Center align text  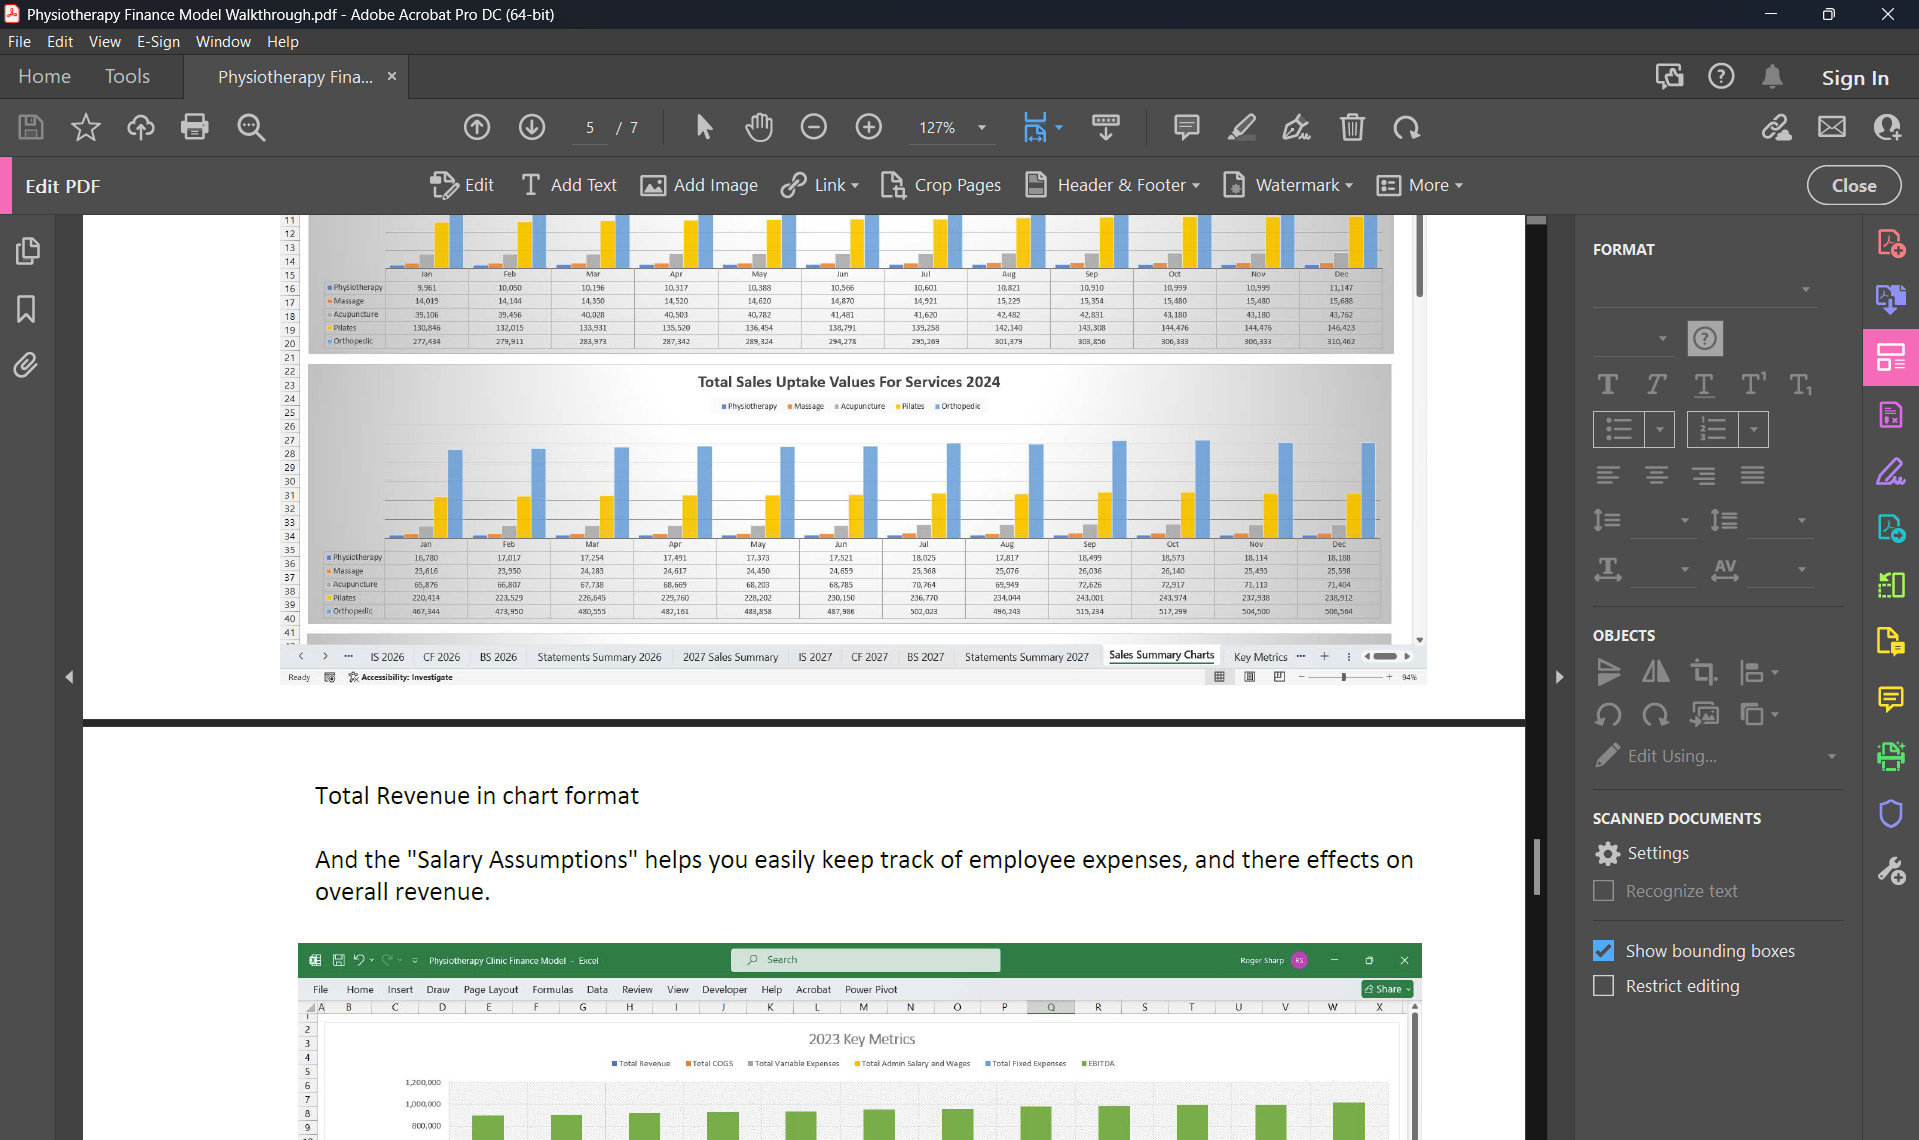[1656, 476]
